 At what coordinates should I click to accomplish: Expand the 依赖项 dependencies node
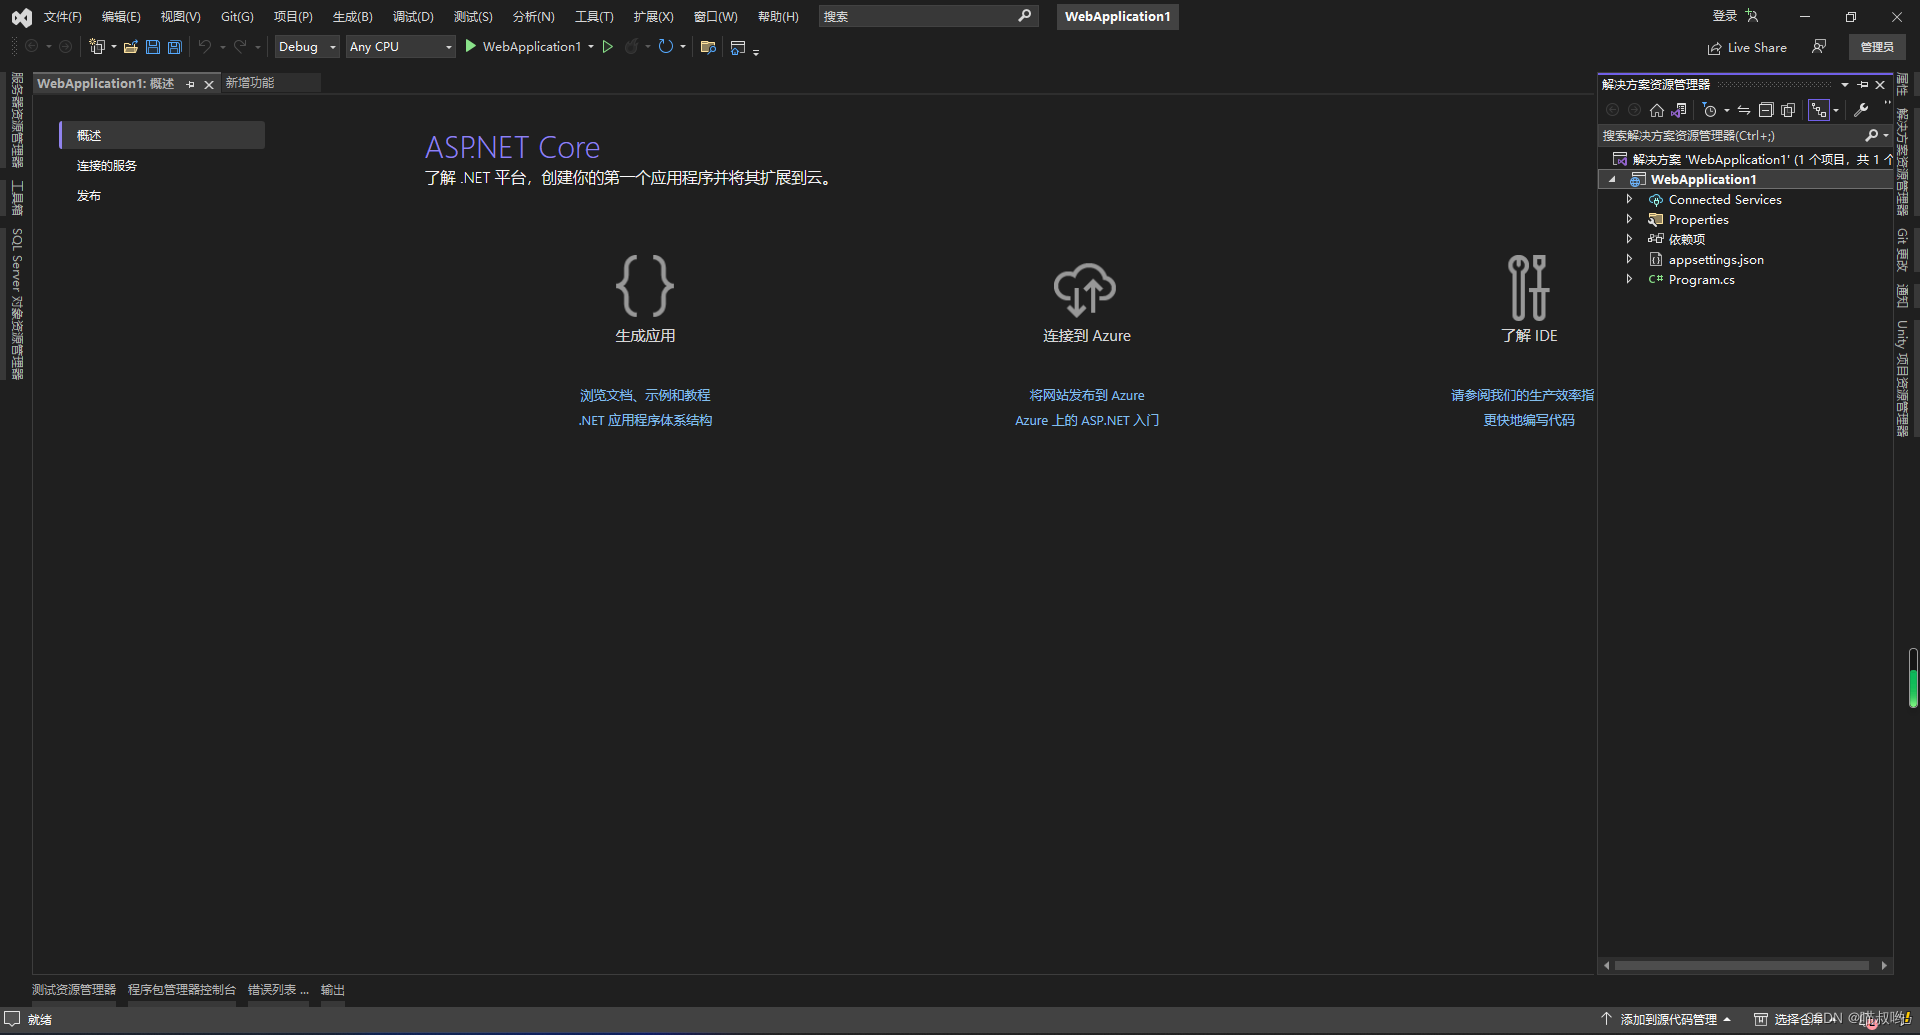pos(1629,239)
